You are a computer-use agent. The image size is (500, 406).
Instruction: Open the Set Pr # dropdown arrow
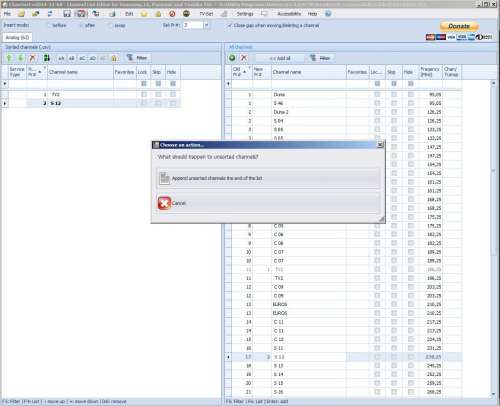point(207,25)
